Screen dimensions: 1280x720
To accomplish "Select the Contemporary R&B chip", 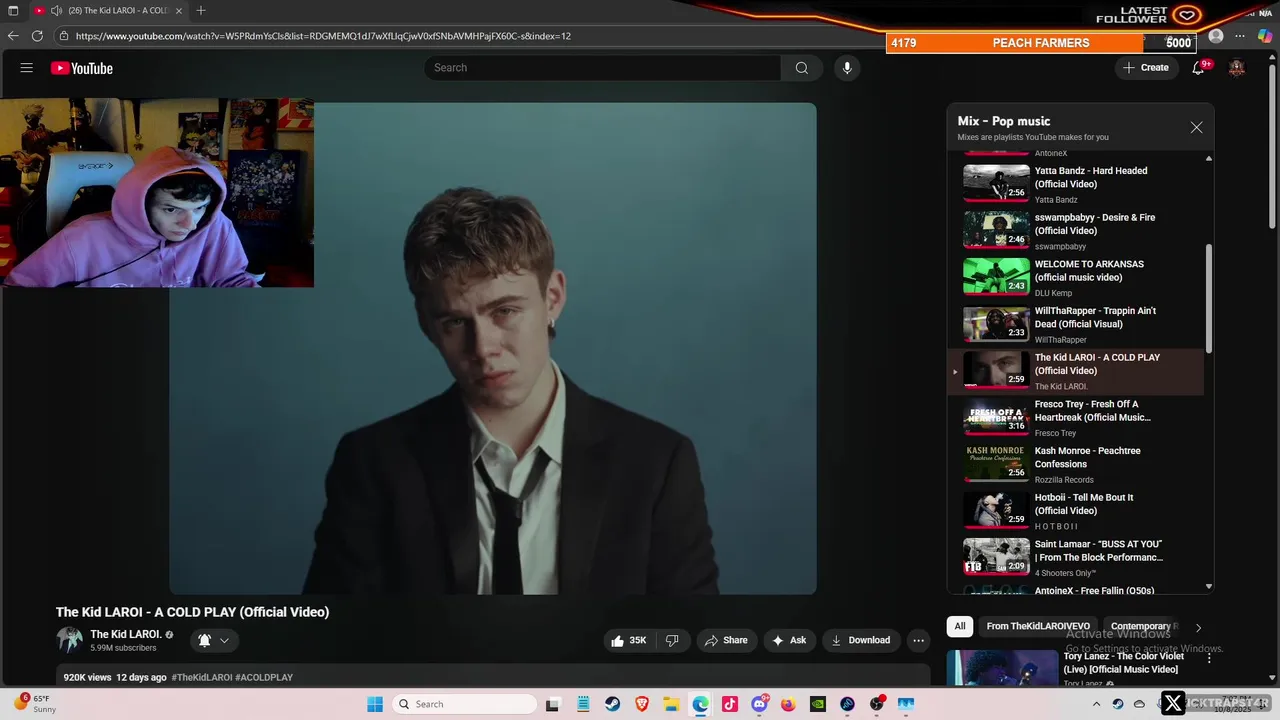I will 1142,626.
